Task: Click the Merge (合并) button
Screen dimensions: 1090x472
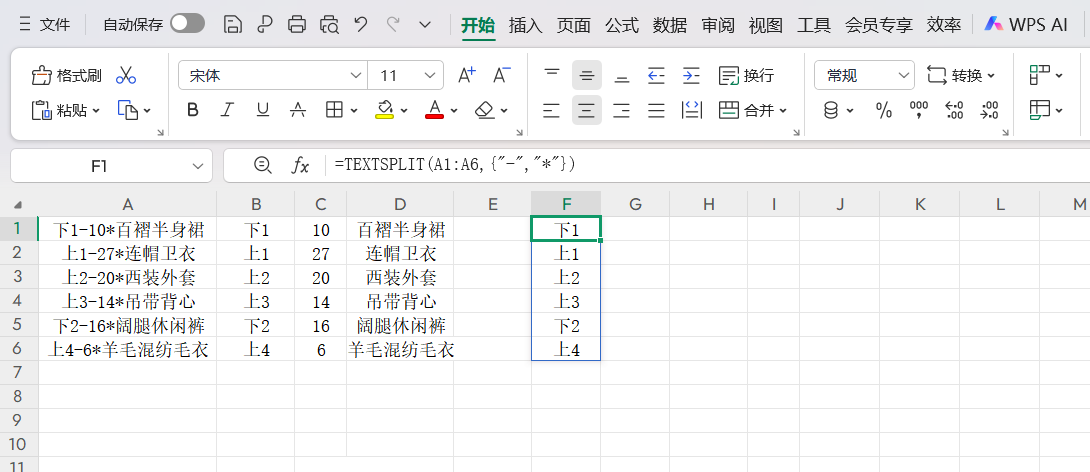Action: pyautogui.click(x=752, y=110)
